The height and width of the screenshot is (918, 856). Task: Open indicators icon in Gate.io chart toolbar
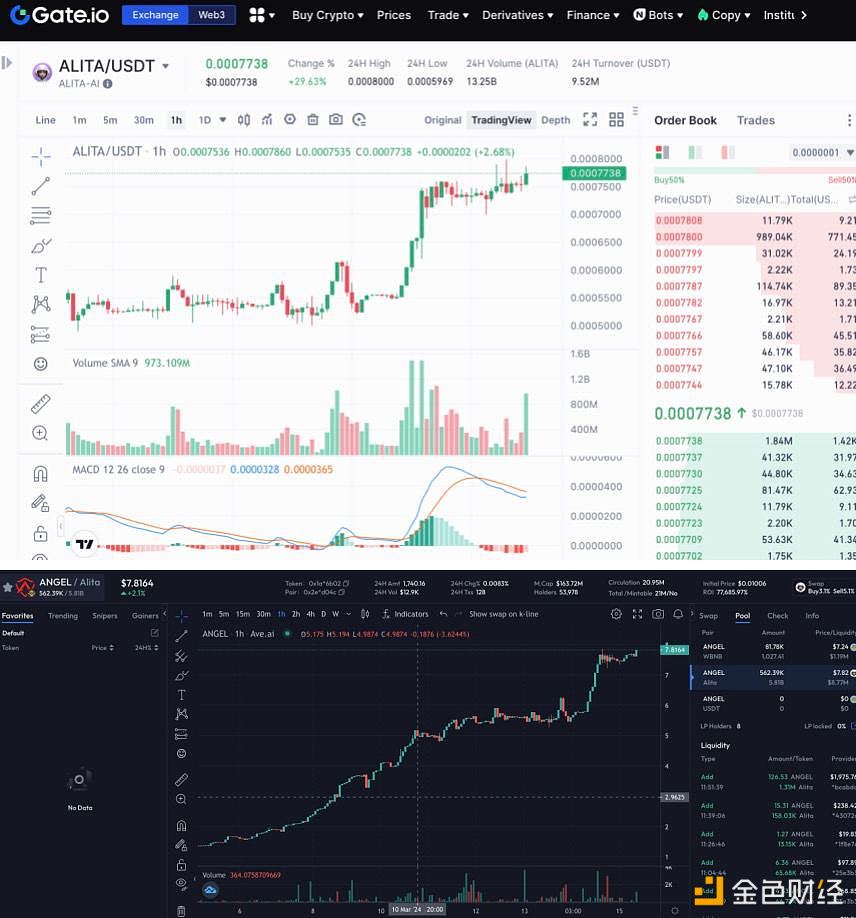tap(267, 120)
